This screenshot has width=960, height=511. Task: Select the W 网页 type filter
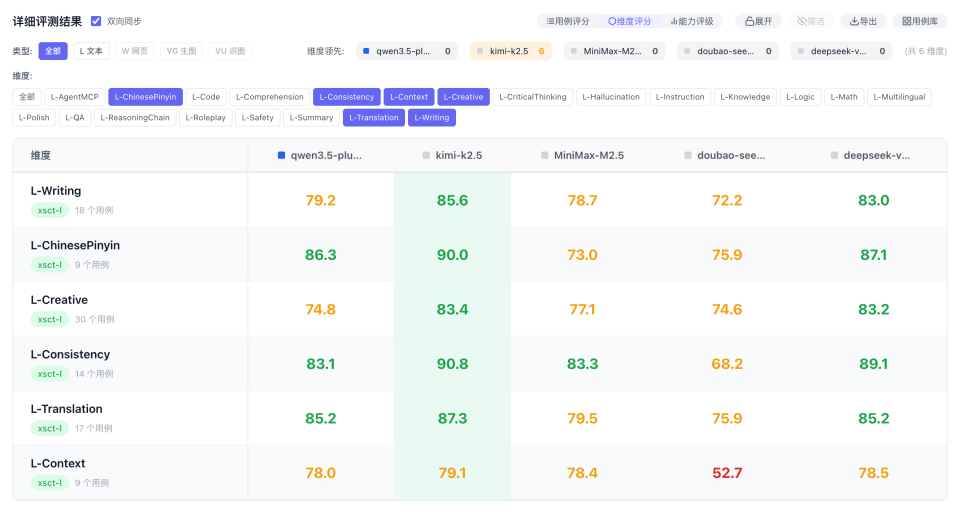(134, 51)
